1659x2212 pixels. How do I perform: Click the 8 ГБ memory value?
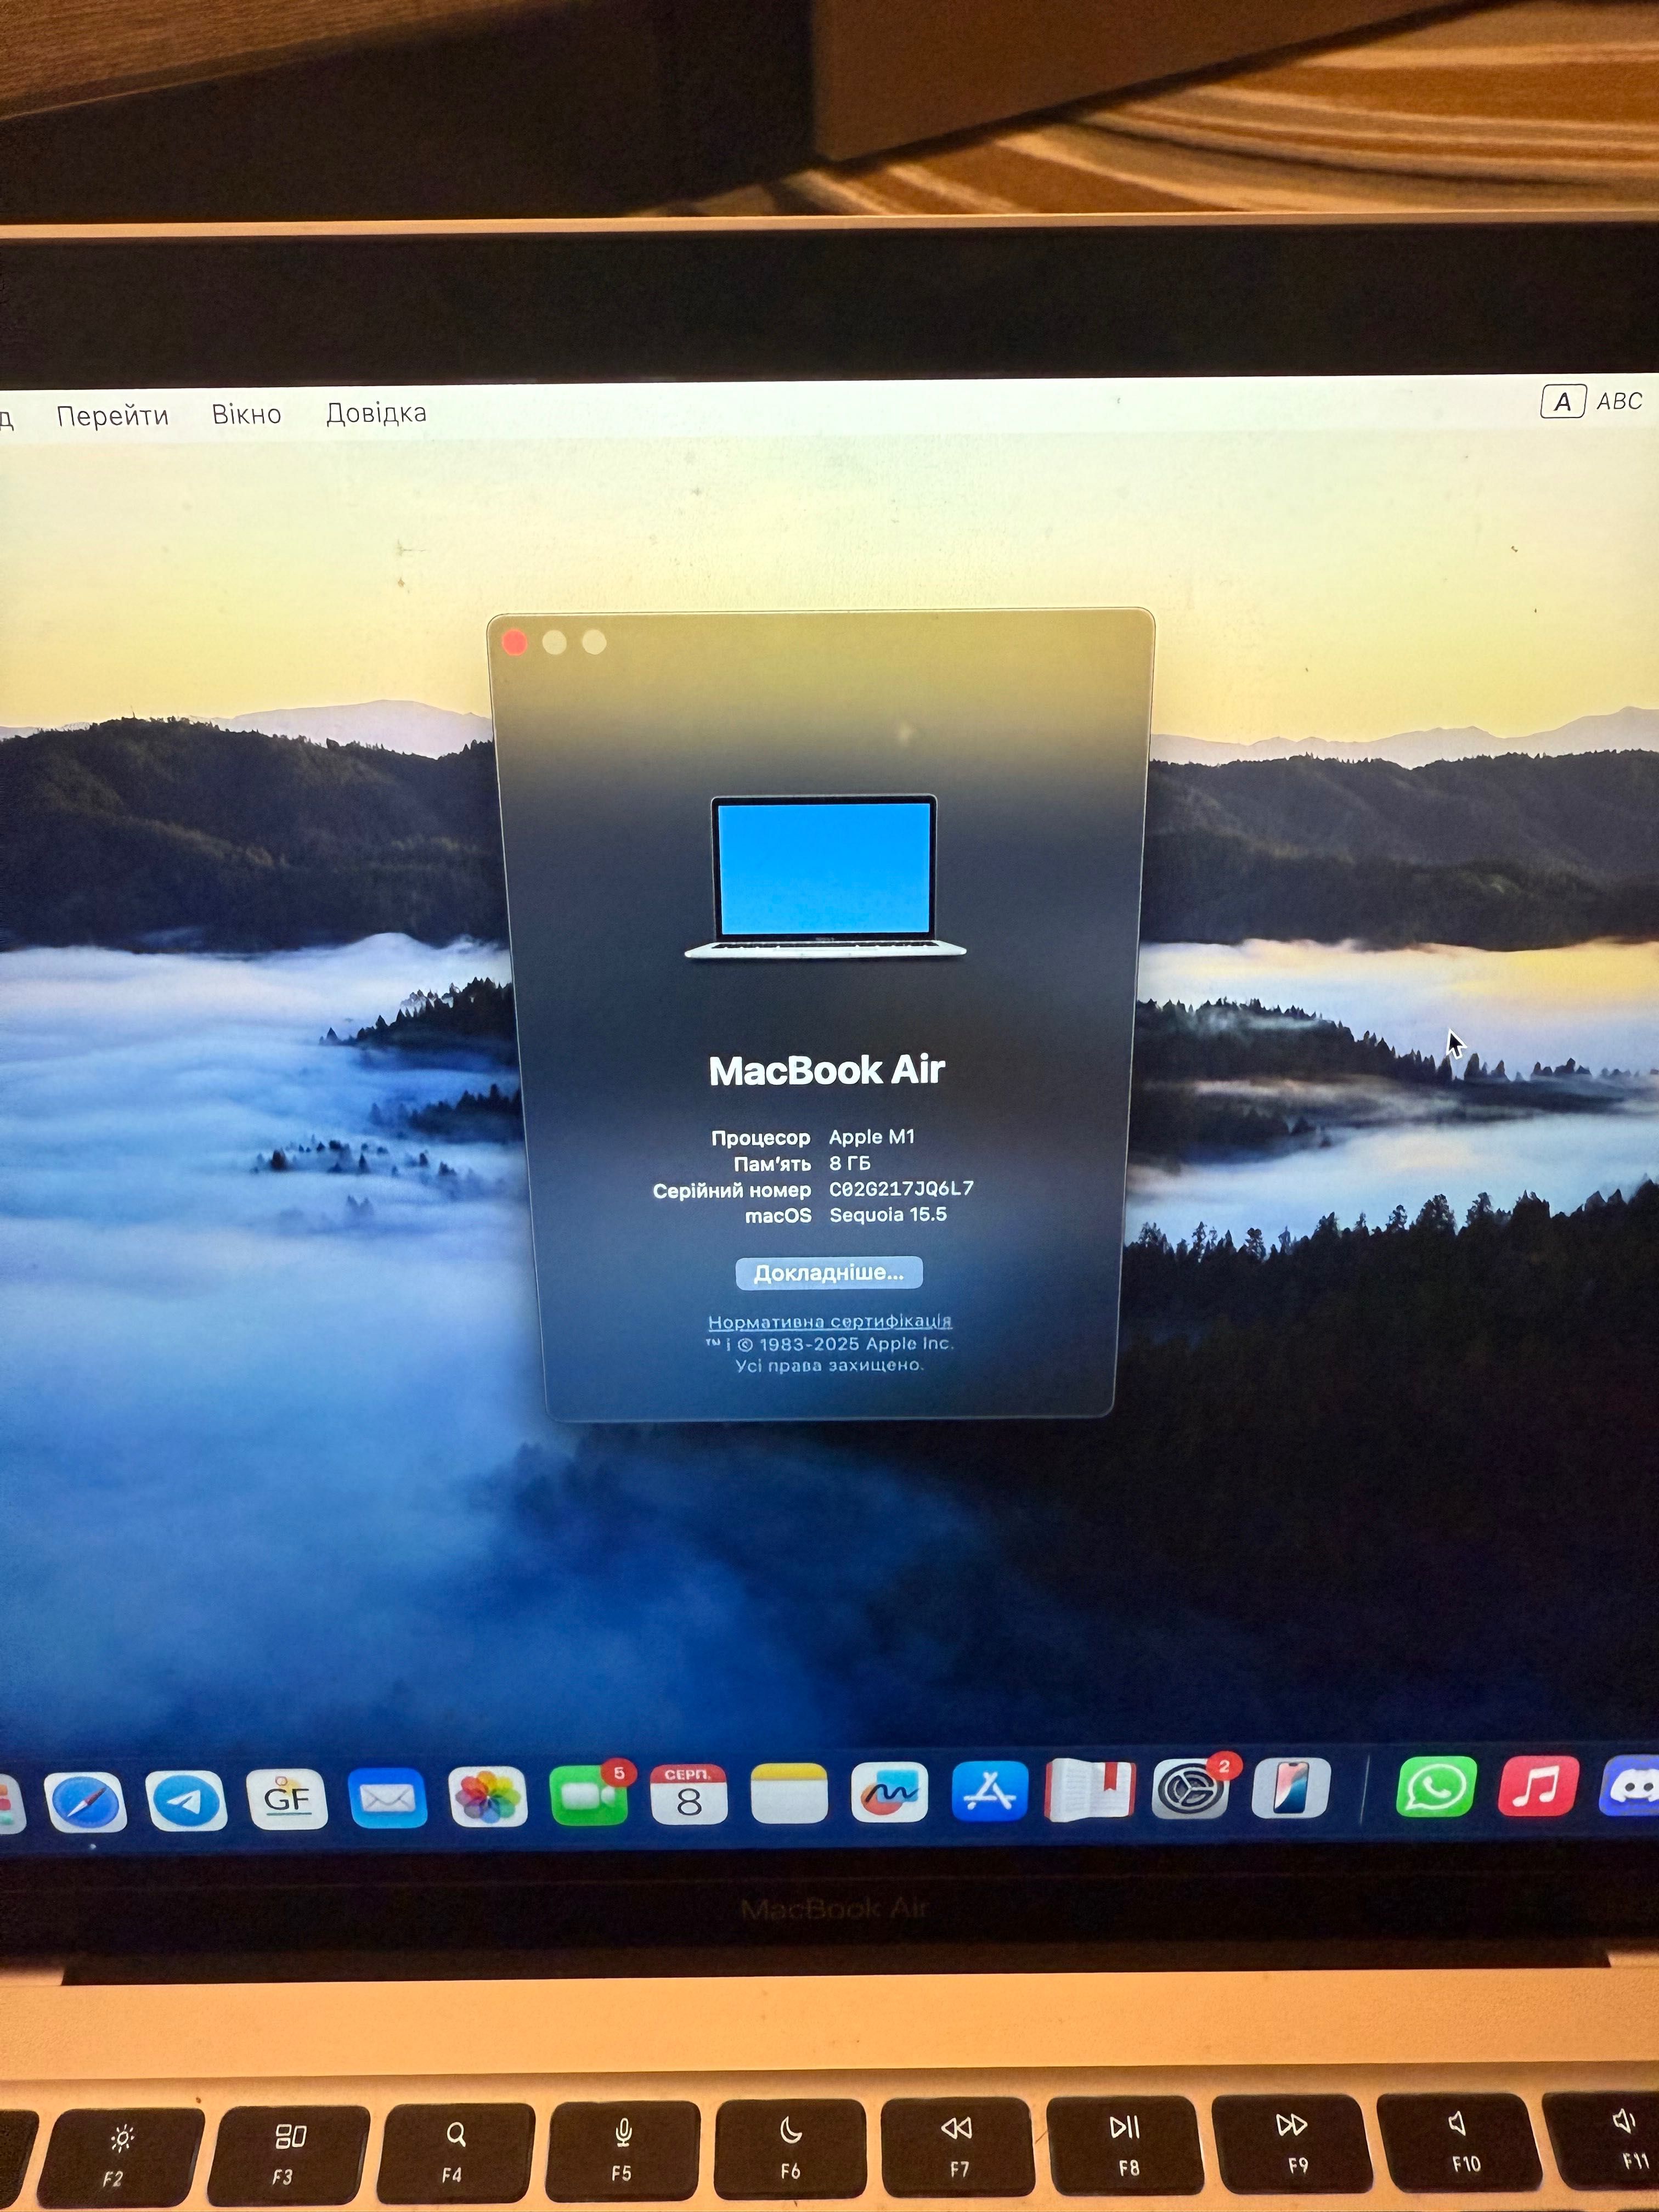849,1162
